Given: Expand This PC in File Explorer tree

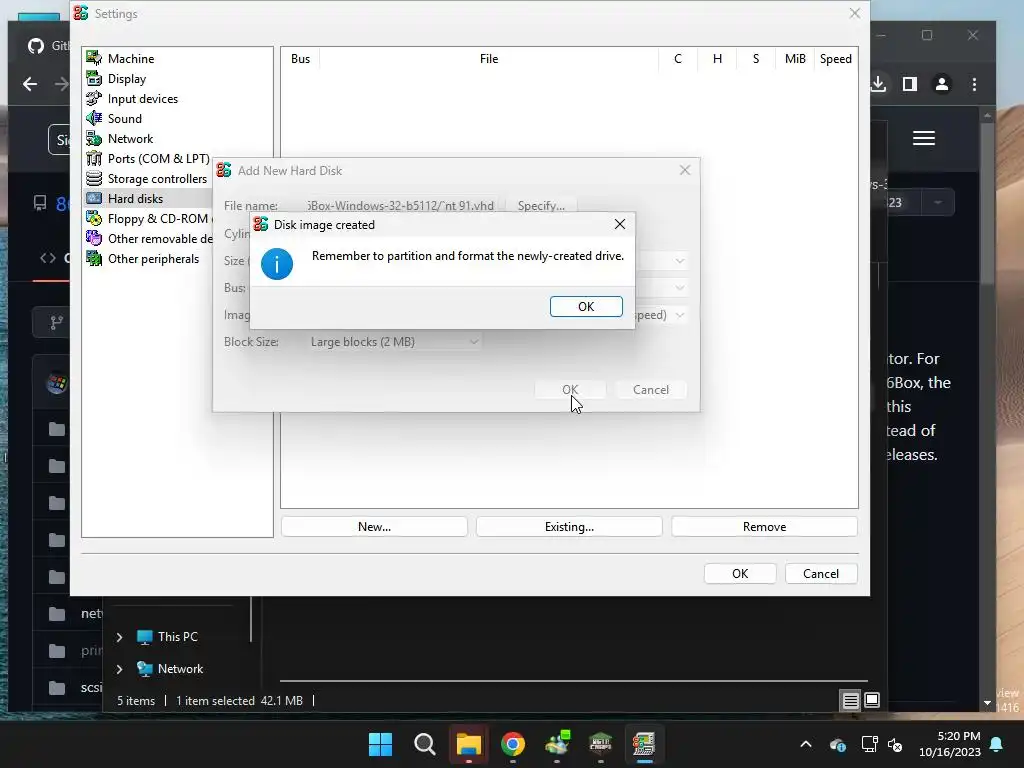Looking at the screenshot, I should pos(119,637).
